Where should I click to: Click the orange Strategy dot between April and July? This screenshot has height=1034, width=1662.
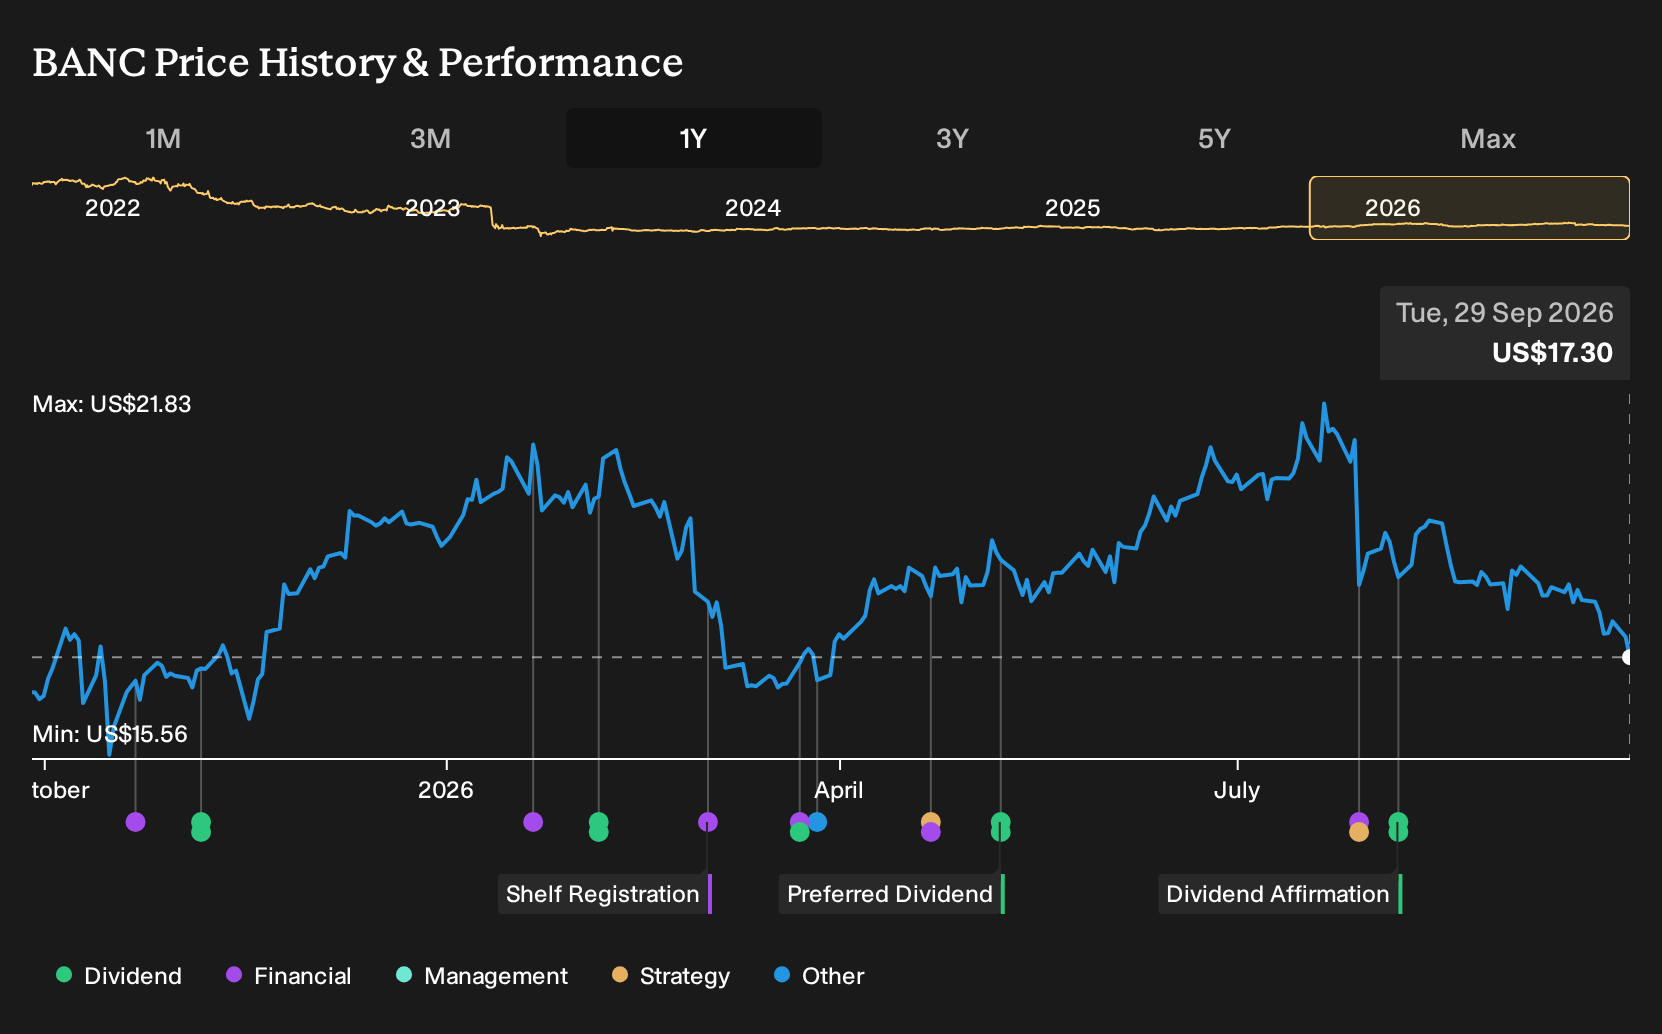pos(931,822)
